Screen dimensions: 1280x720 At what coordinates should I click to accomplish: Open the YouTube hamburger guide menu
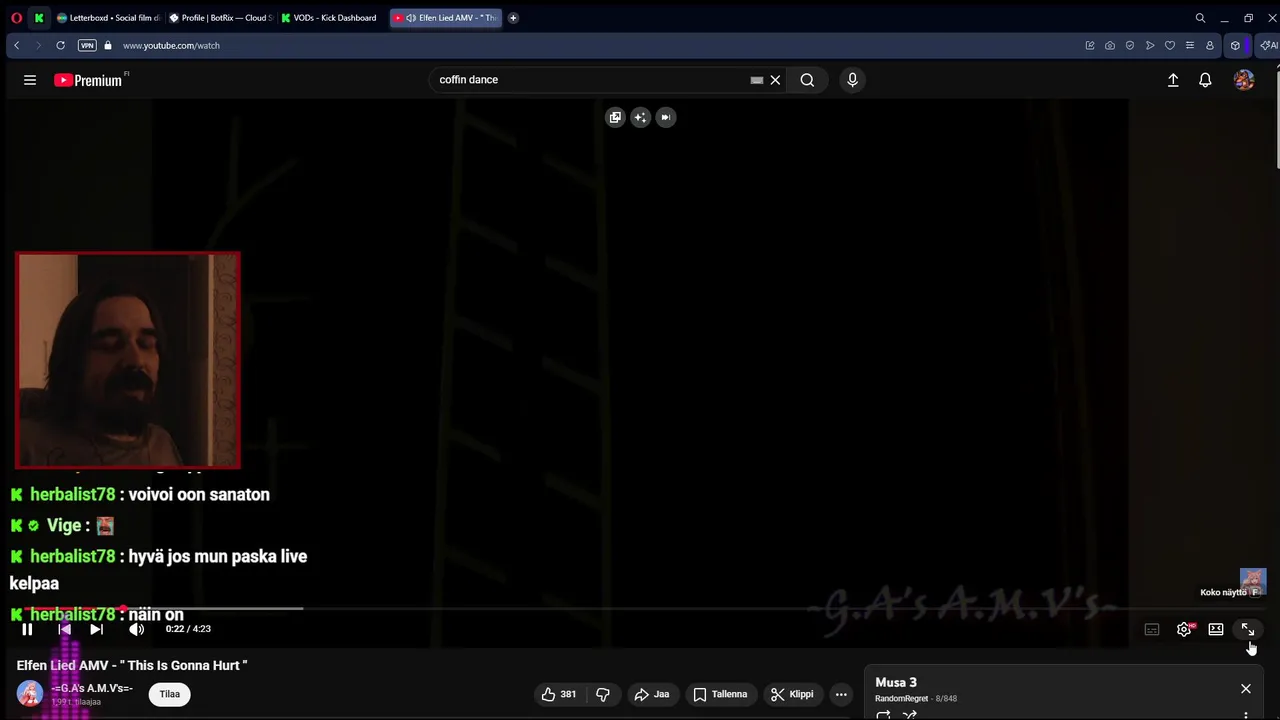(30, 80)
